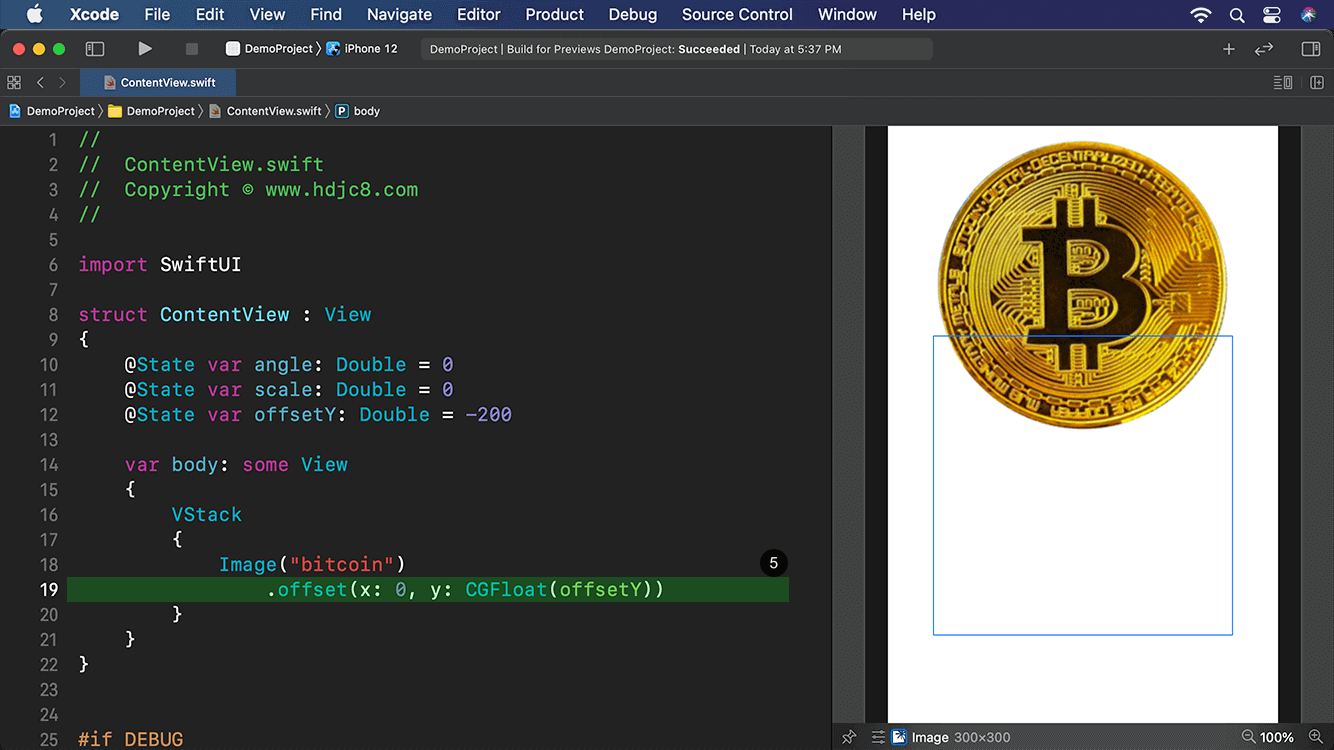1334x750 pixels.
Task: Click the Wi-Fi status icon
Action: [1201, 14]
